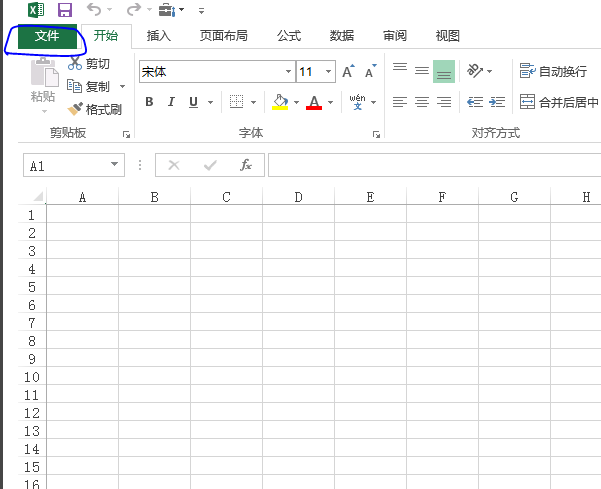Viewport: 601px width, 489px height.
Task: Expand the font name dropdown arrow
Action: (x=289, y=71)
